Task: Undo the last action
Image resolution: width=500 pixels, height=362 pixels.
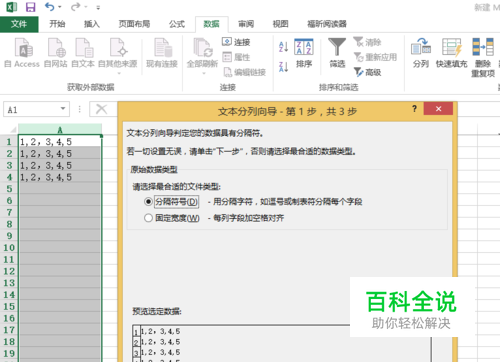Action: 49,7
